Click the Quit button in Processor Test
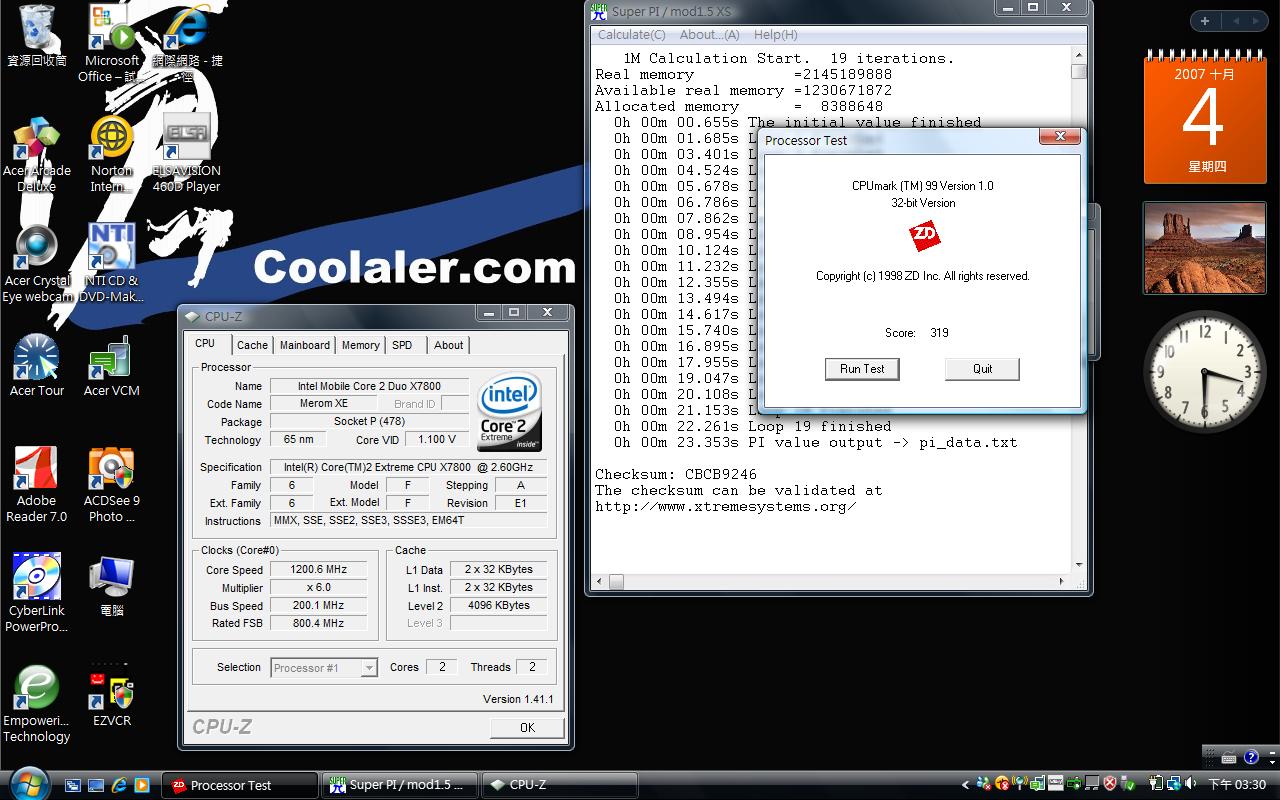The height and width of the screenshot is (800, 1280). (x=982, y=369)
